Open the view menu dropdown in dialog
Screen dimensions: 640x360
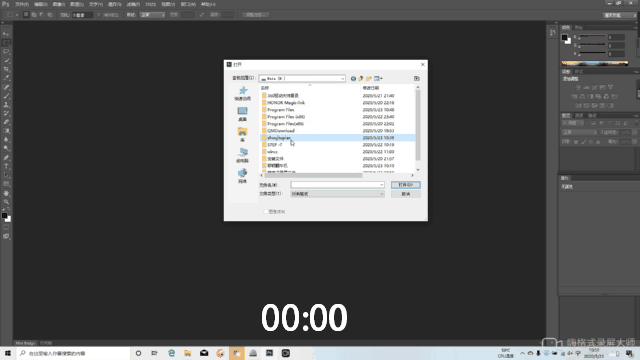pyautogui.click(x=378, y=78)
